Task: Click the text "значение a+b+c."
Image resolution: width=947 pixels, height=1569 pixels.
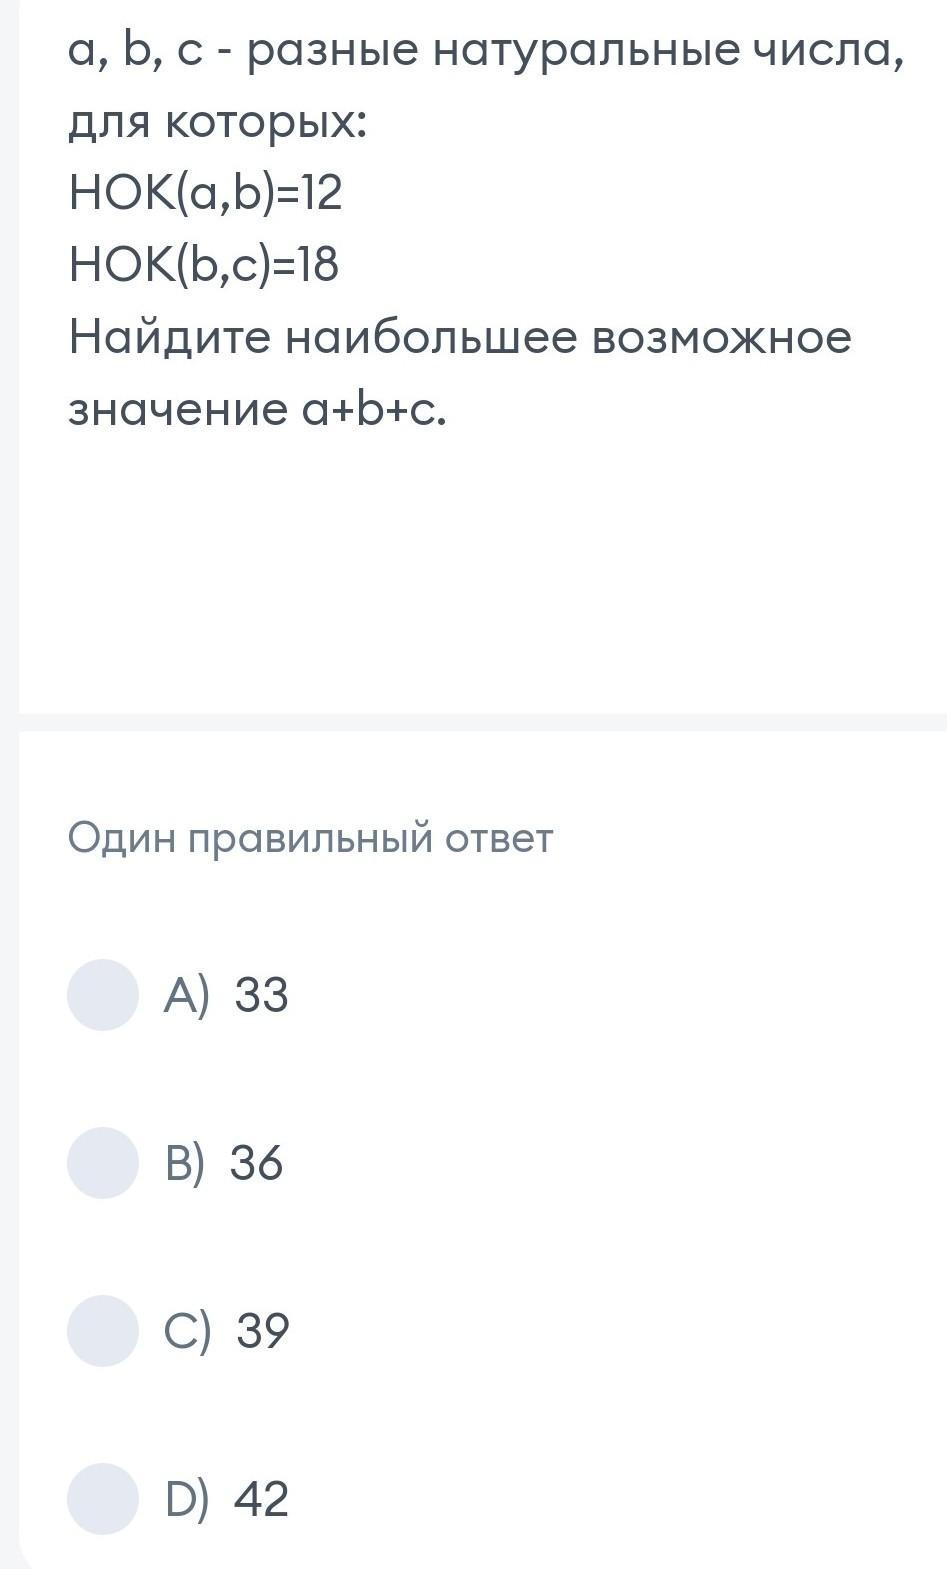Action: click(x=257, y=409)
